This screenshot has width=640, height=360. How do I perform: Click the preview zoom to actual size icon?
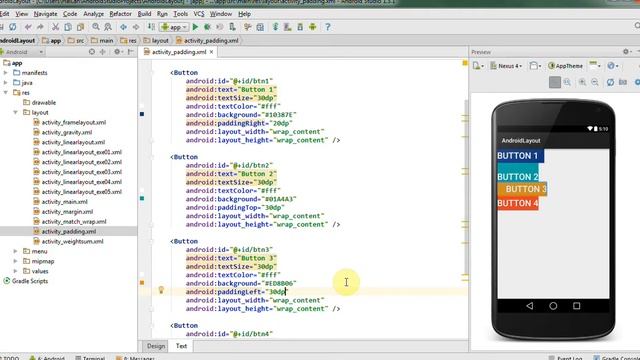point(567,82)
